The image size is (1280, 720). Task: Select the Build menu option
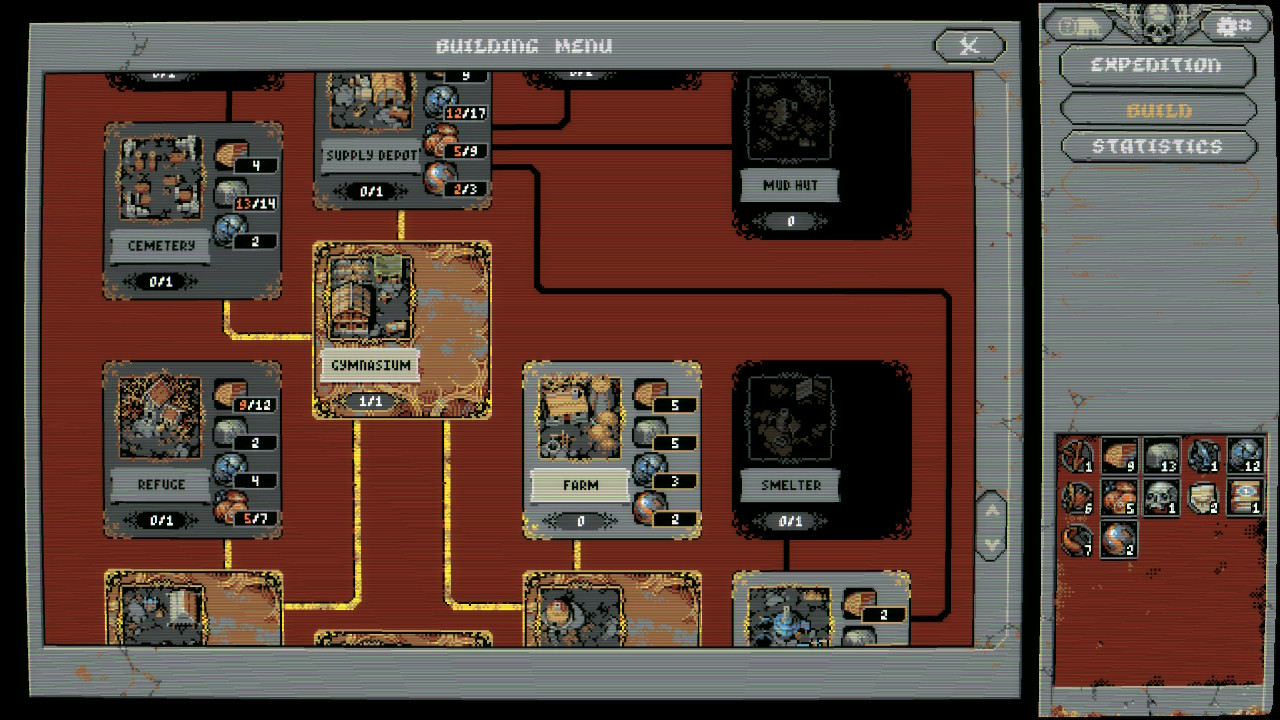tap(1158, 110)
